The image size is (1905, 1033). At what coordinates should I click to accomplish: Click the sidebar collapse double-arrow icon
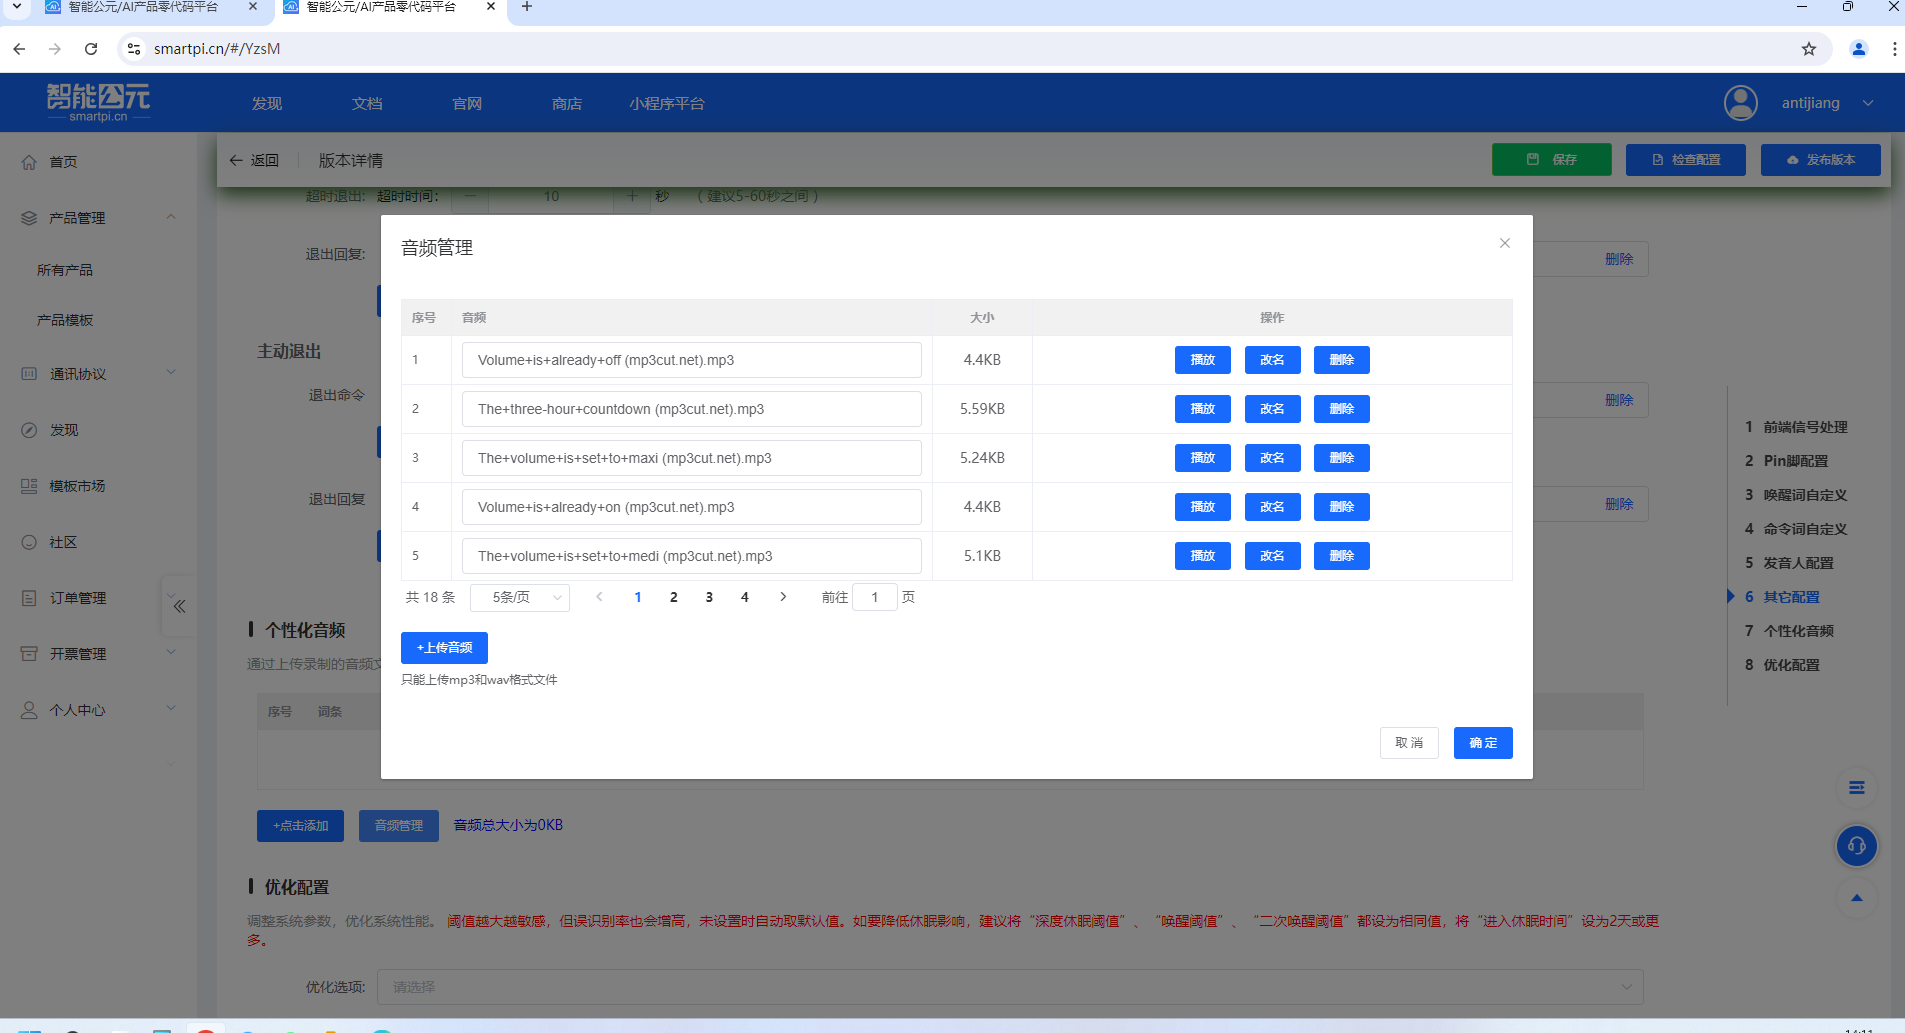tap(180, 606)
